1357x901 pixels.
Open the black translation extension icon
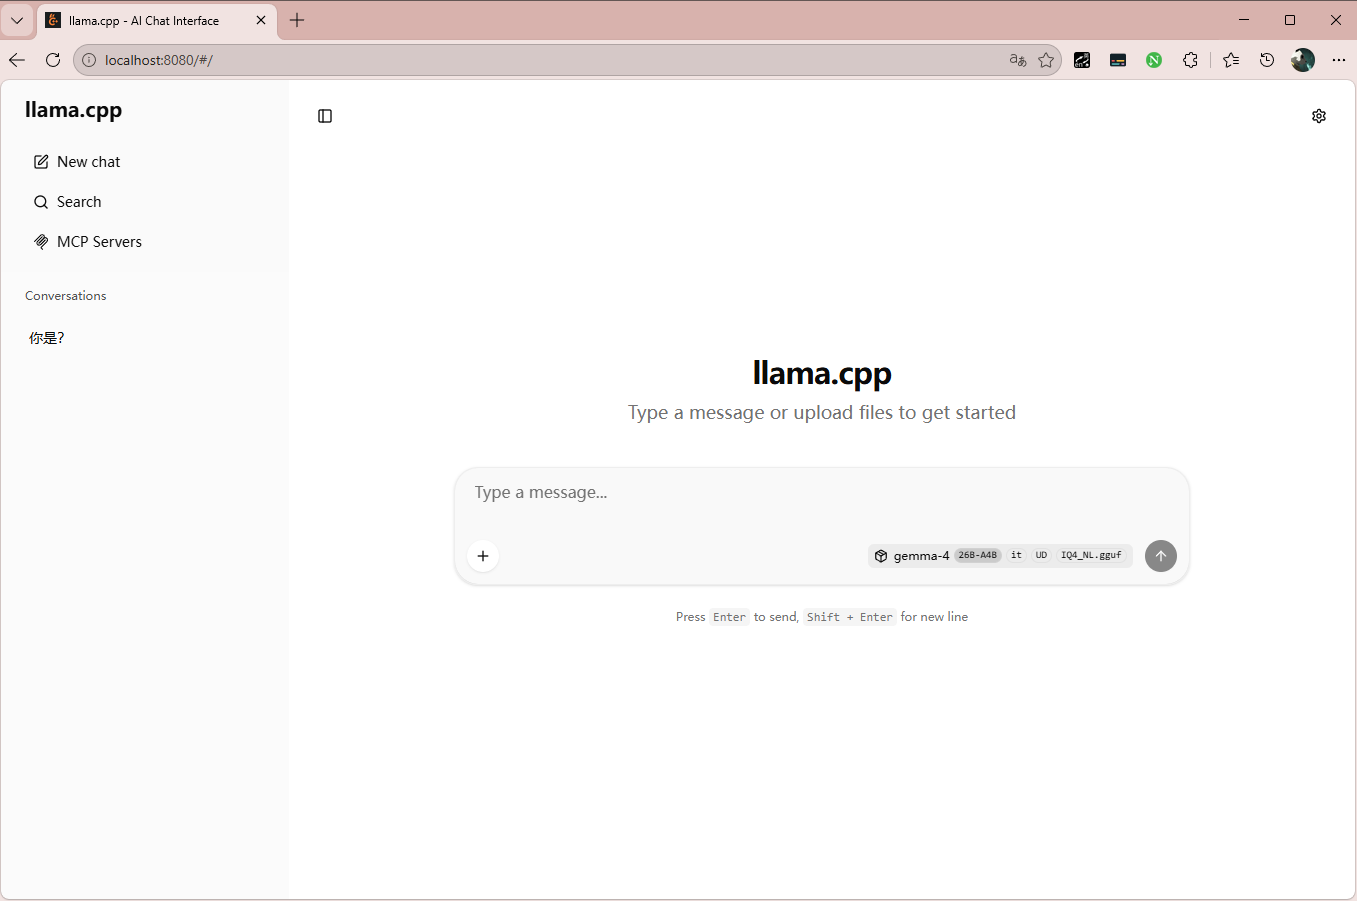(1082, 60)
